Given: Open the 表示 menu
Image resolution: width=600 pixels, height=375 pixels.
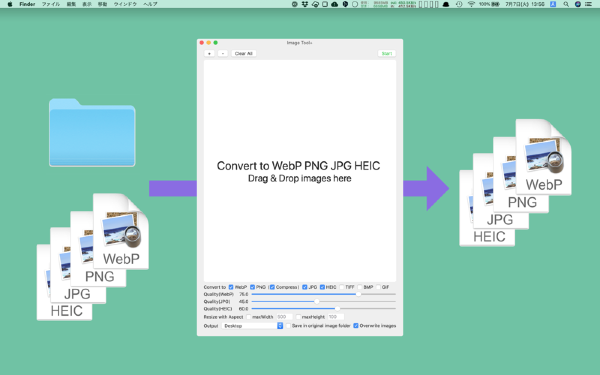Looking at the screenshot, I should [x=87, y=4].
